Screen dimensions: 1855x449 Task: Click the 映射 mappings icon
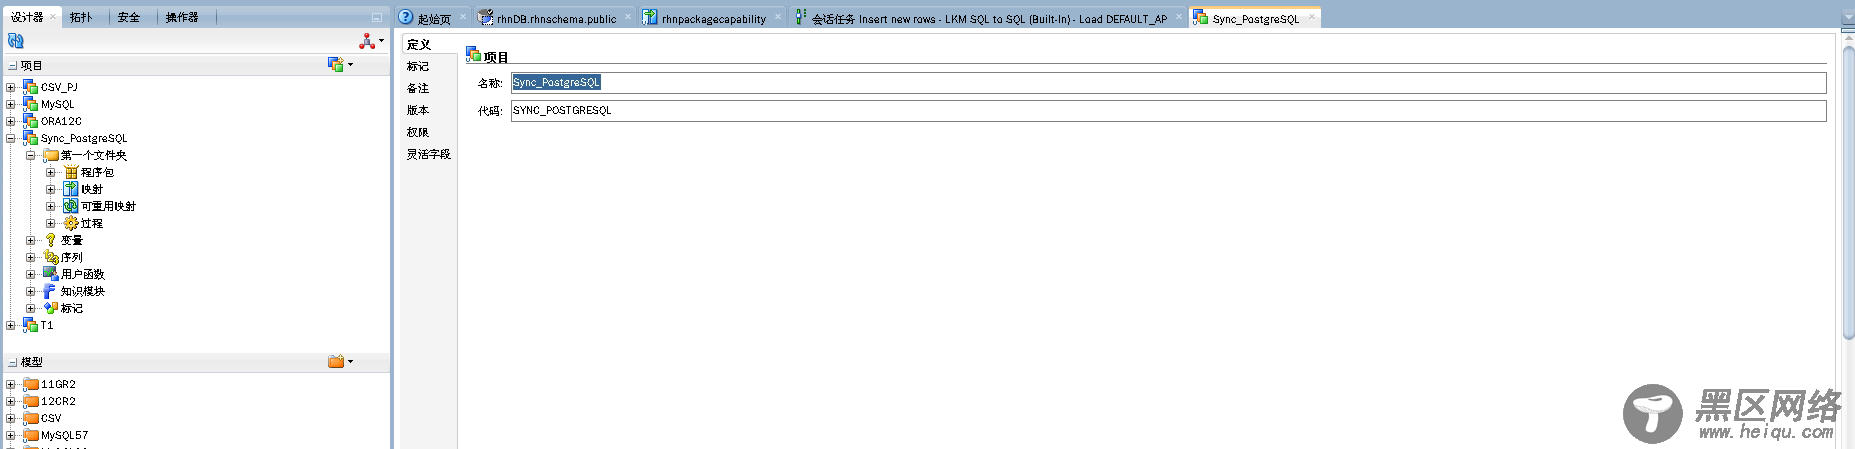71,189
